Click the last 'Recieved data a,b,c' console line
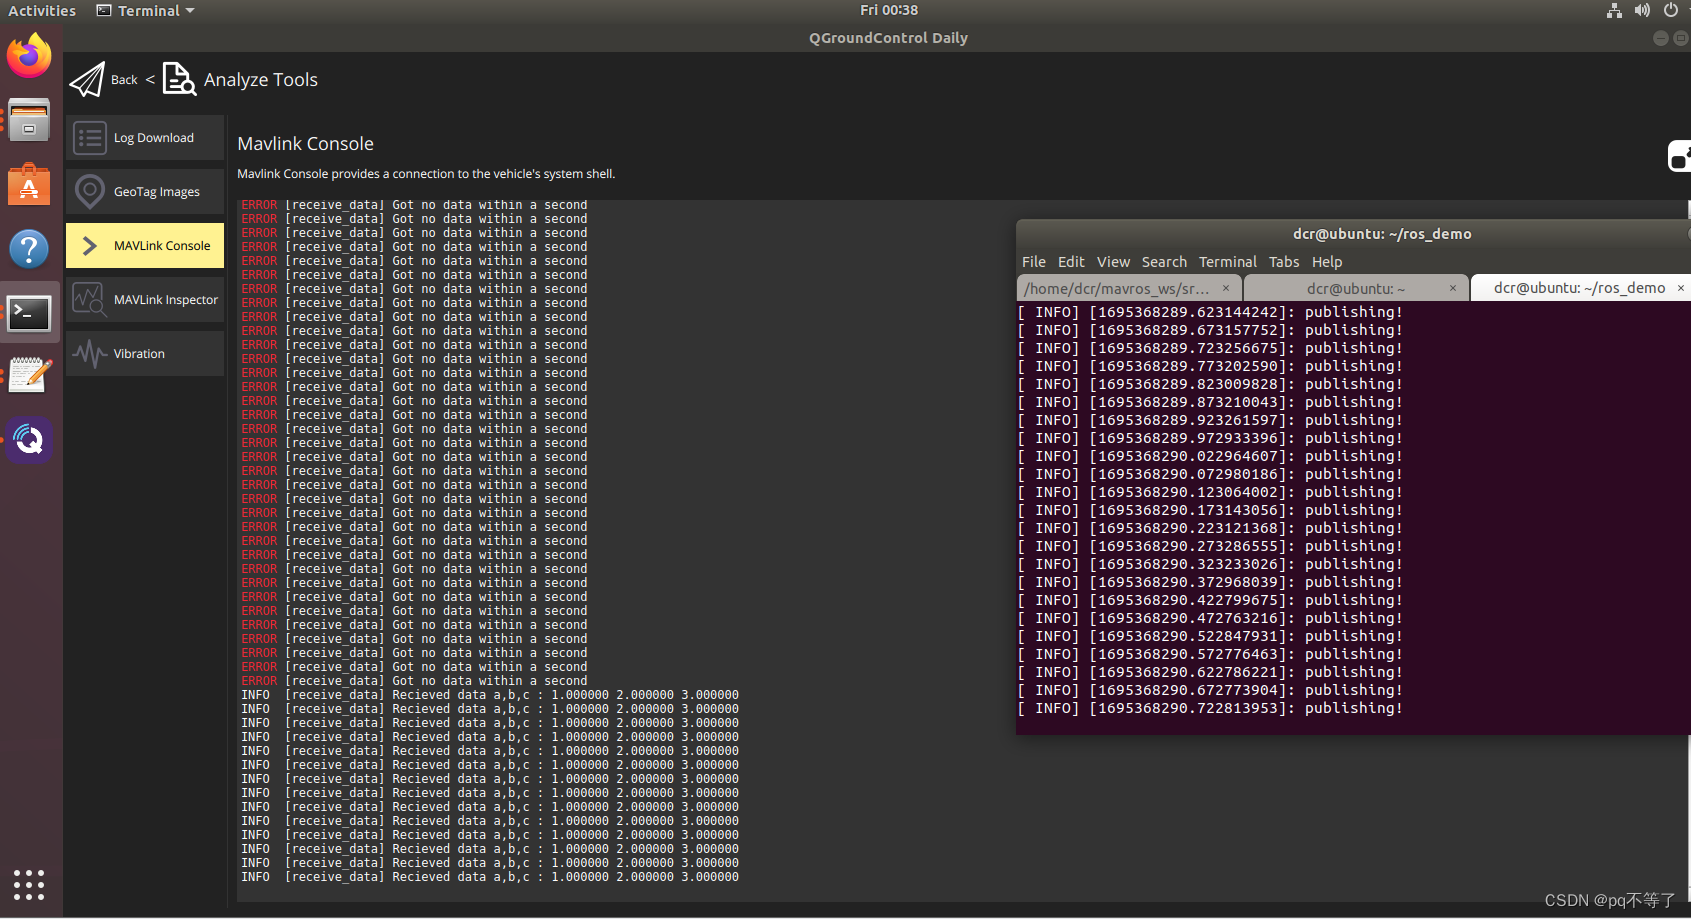 point(490,877)
